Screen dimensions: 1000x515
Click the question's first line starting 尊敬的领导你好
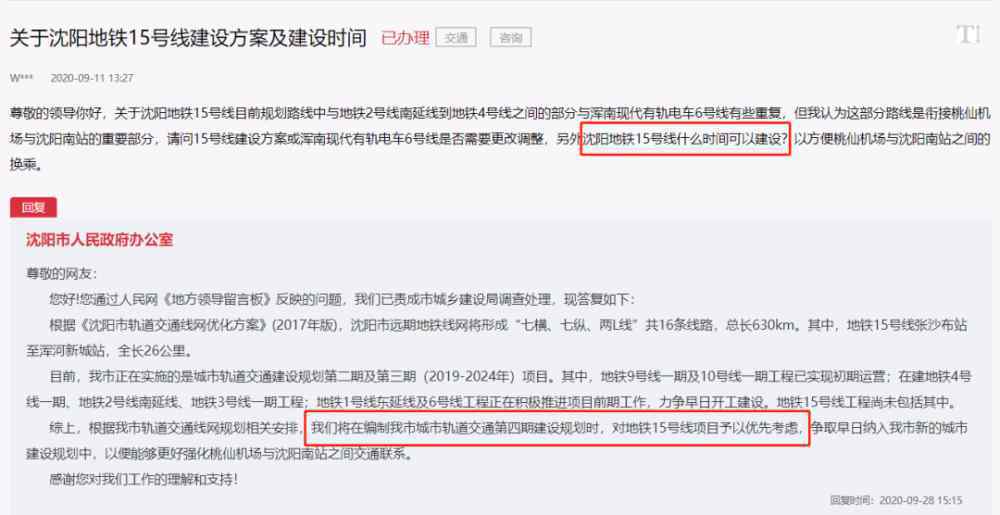500,114
